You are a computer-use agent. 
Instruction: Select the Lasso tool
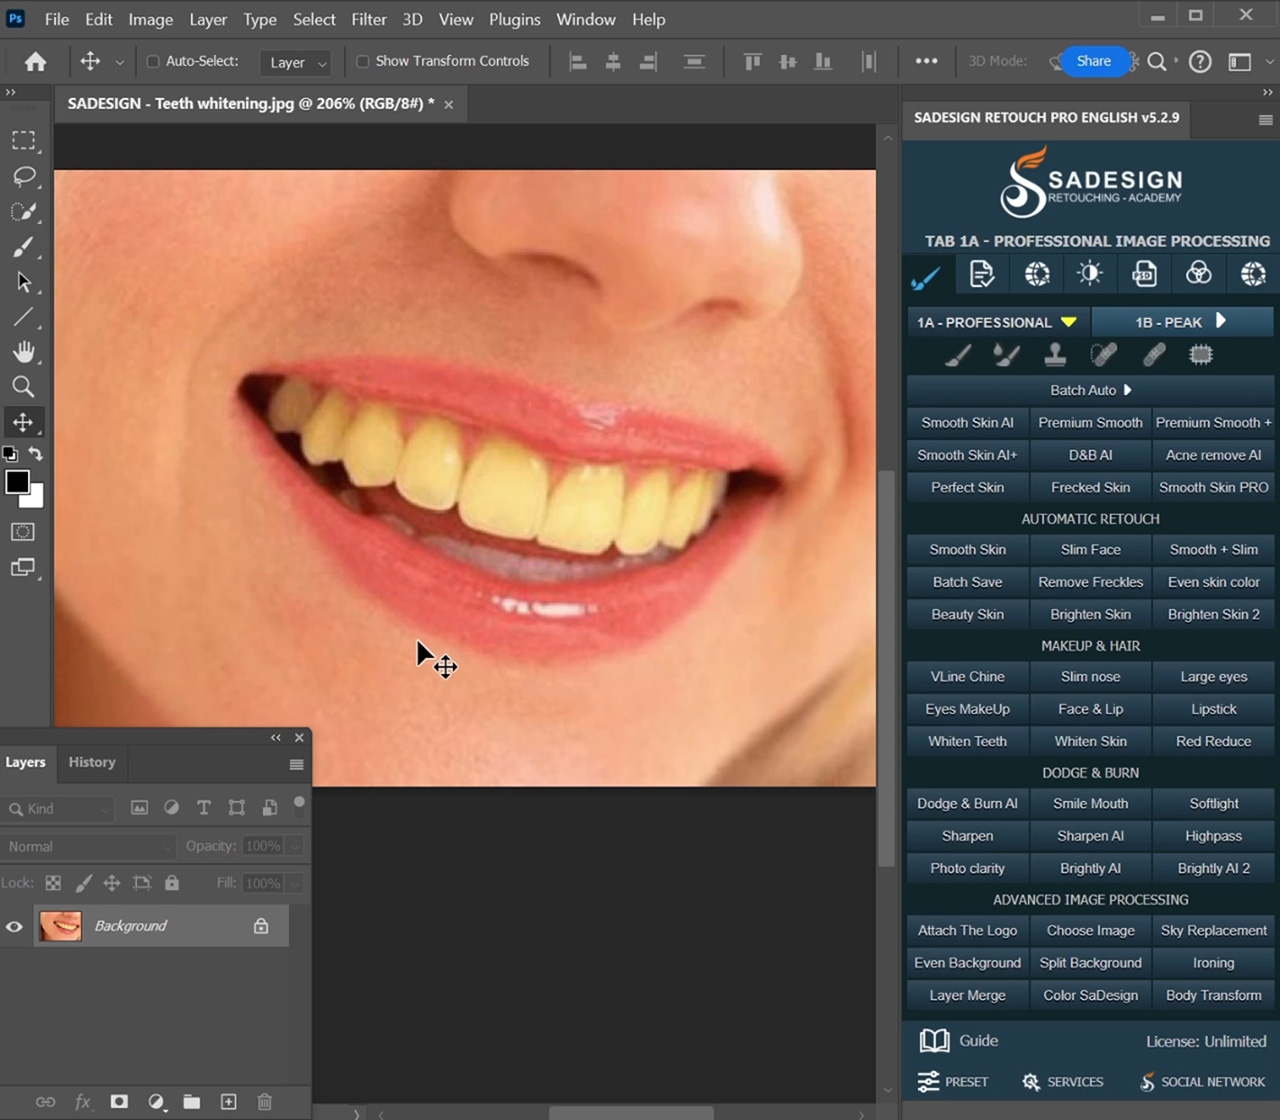24,177
